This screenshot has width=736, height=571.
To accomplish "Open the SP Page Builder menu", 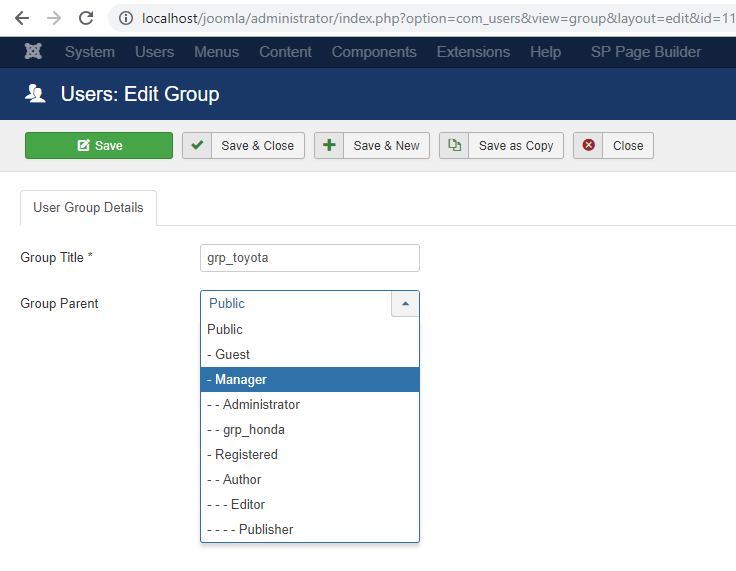I will point(645,52).
